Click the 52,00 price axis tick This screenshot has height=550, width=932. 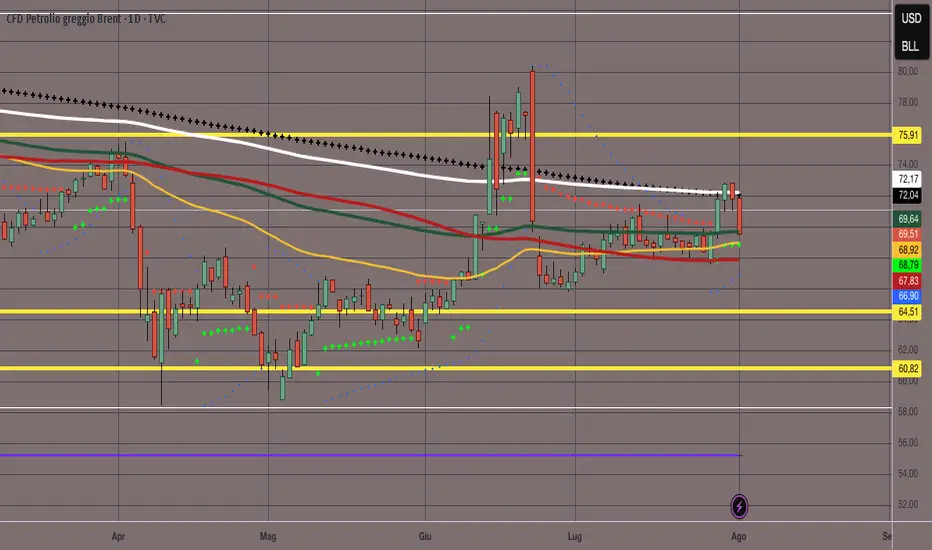point(908,504)
